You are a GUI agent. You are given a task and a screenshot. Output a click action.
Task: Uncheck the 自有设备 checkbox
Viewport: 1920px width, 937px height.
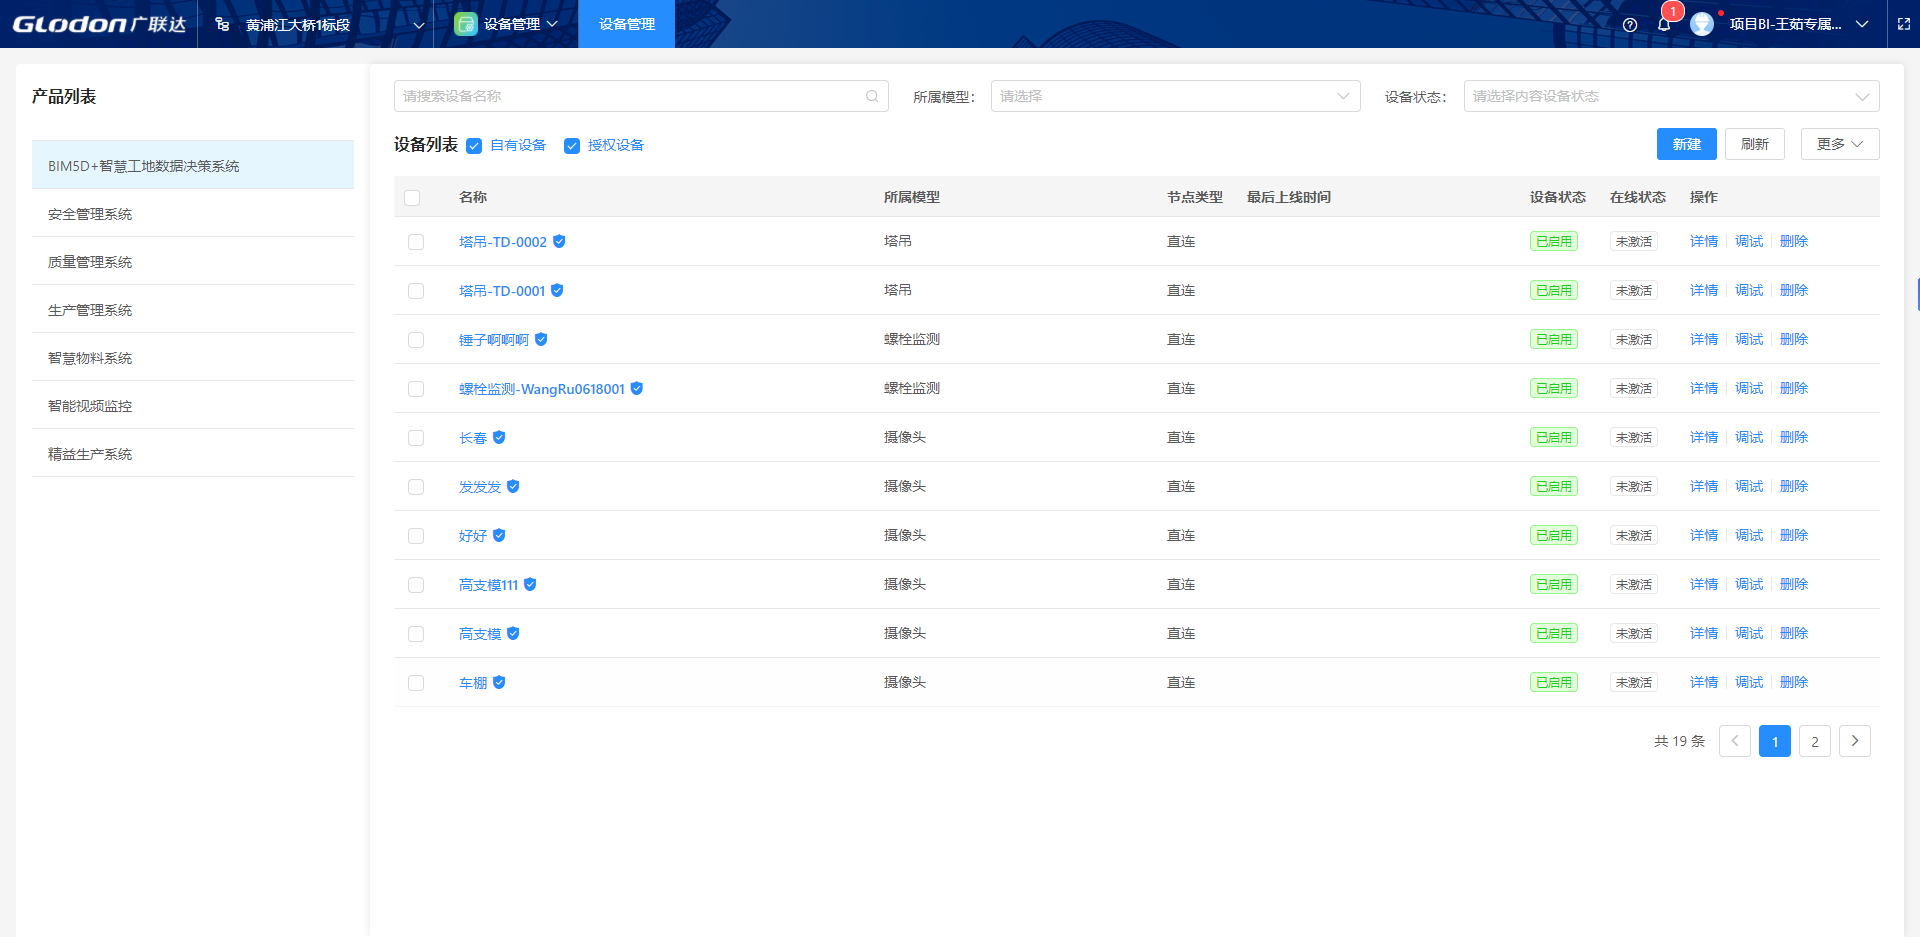[474, 146]
